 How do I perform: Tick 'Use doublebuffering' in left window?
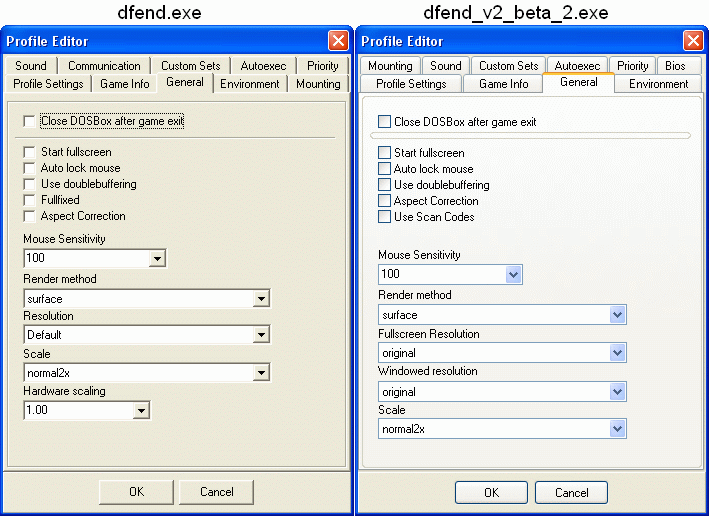click(29, 184)
